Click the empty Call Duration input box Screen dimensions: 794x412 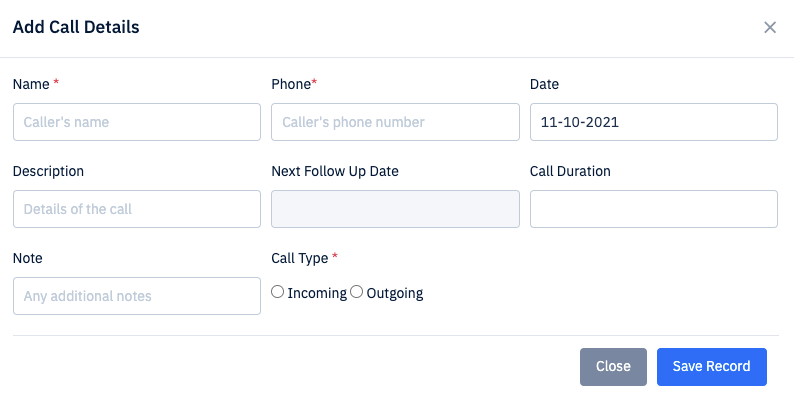(654, 209)
